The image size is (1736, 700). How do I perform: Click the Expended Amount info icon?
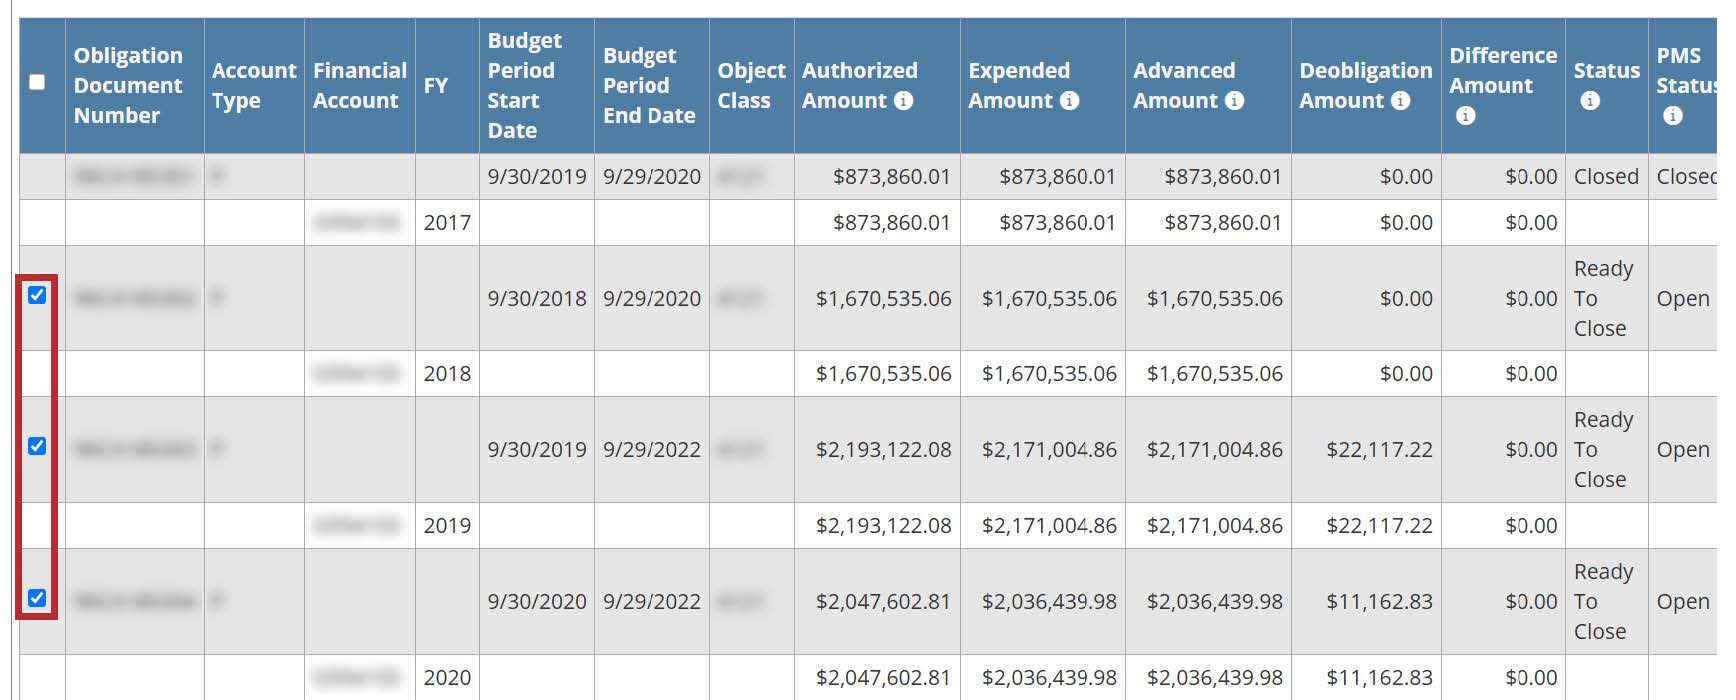(1069, 101)
